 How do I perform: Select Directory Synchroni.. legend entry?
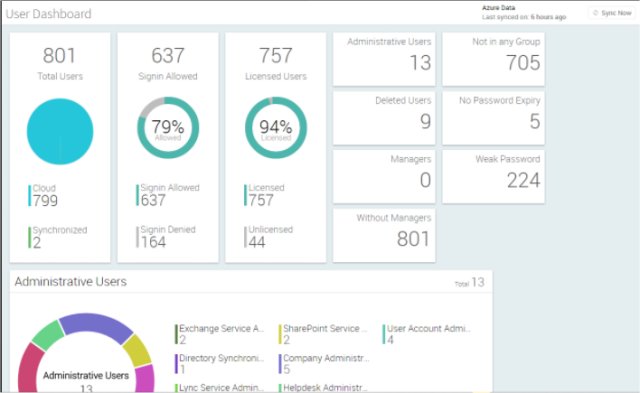point(219,363)
